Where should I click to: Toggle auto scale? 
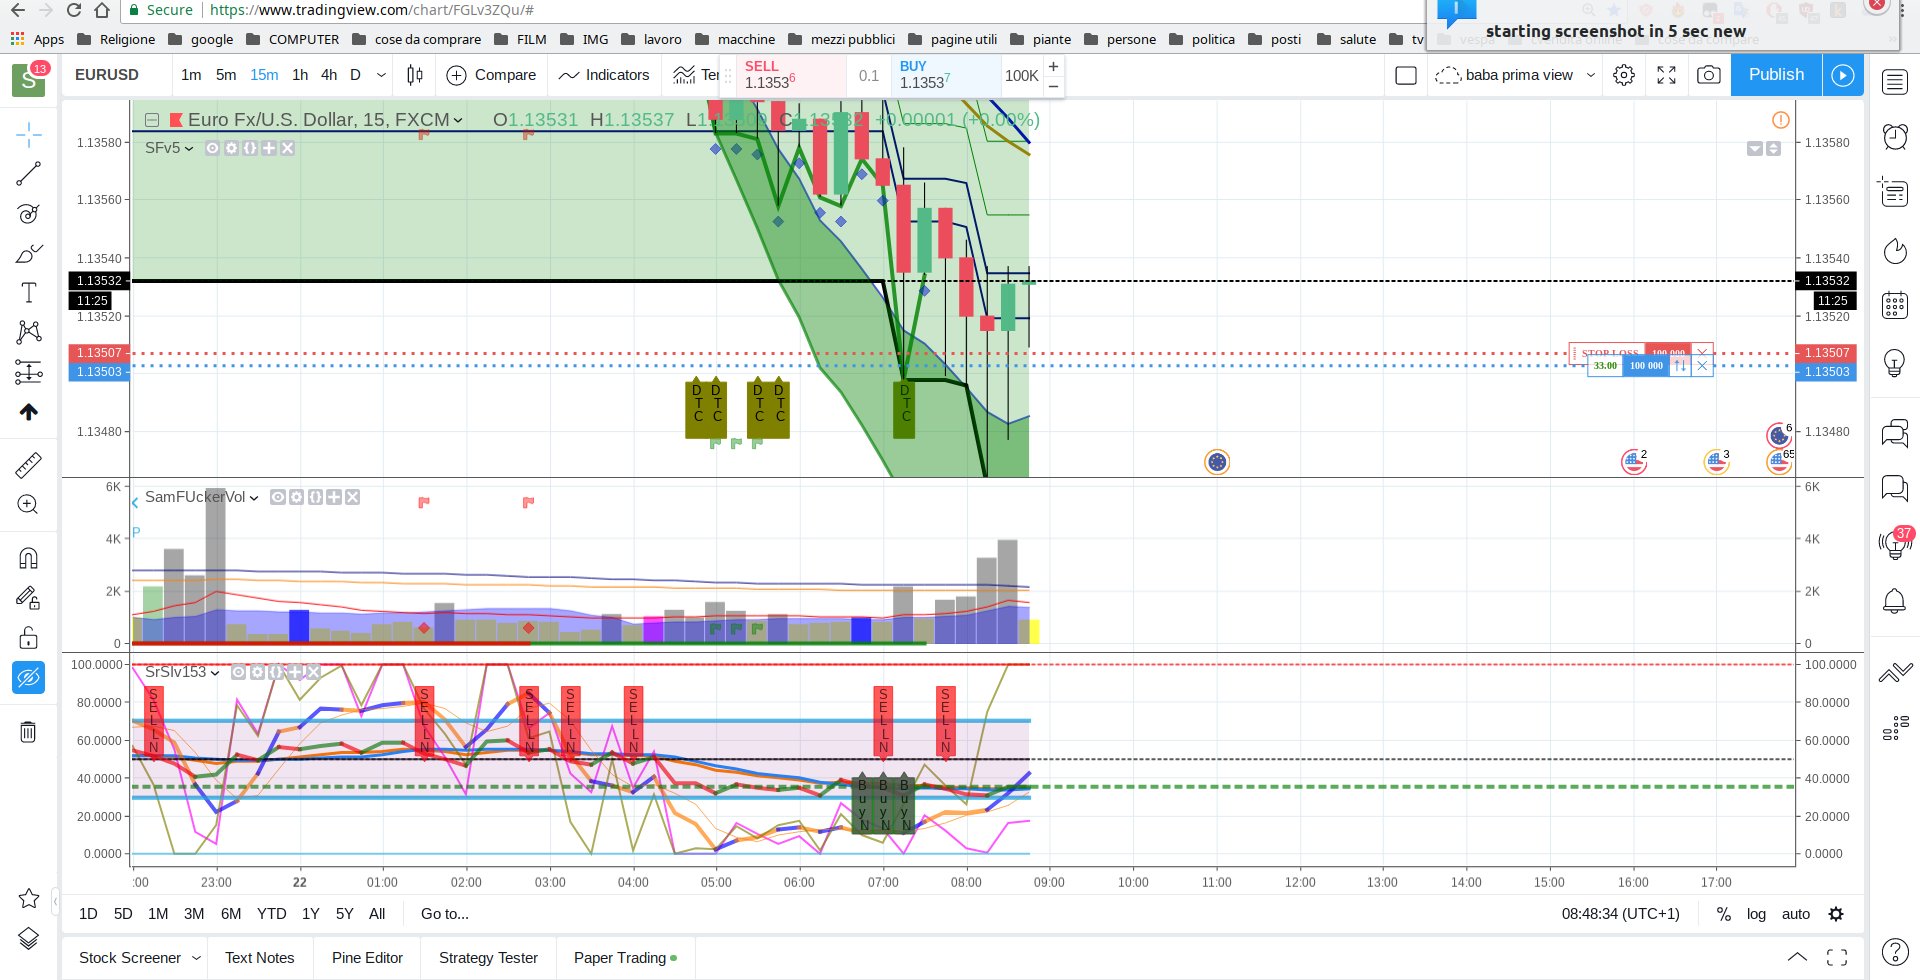(1796, 914)
